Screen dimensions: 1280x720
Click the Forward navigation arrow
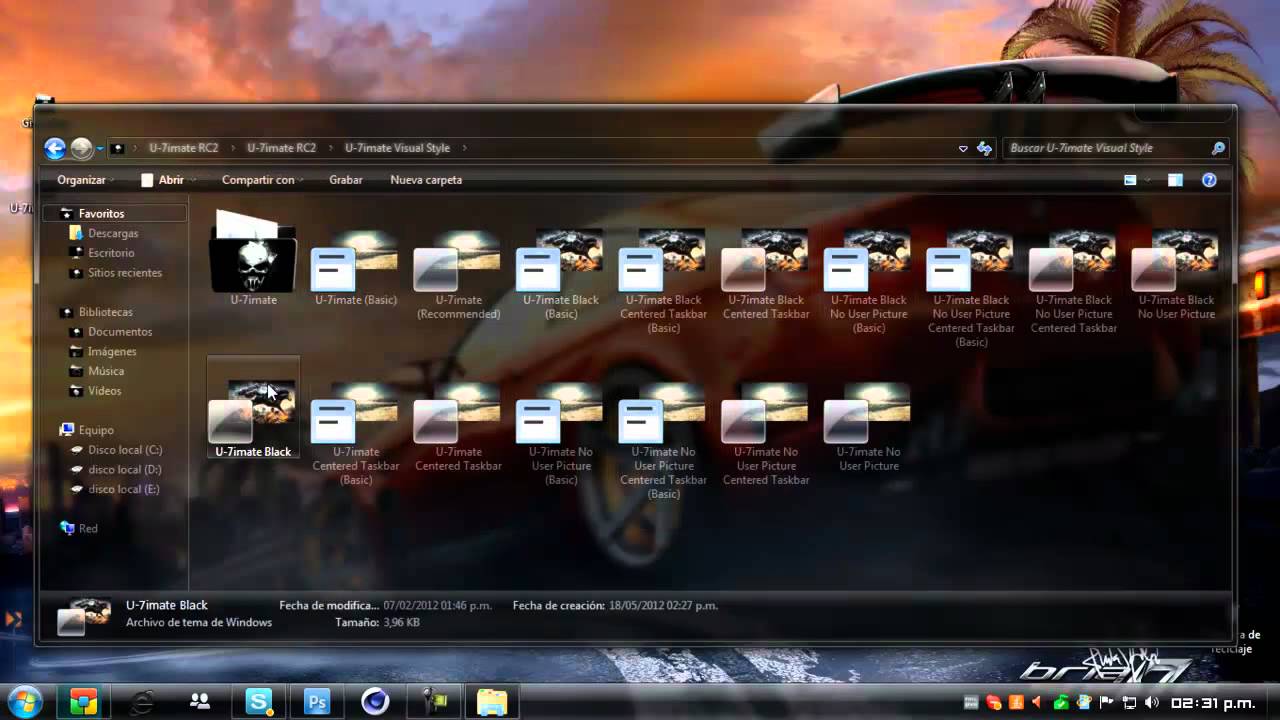click(82, 149)
